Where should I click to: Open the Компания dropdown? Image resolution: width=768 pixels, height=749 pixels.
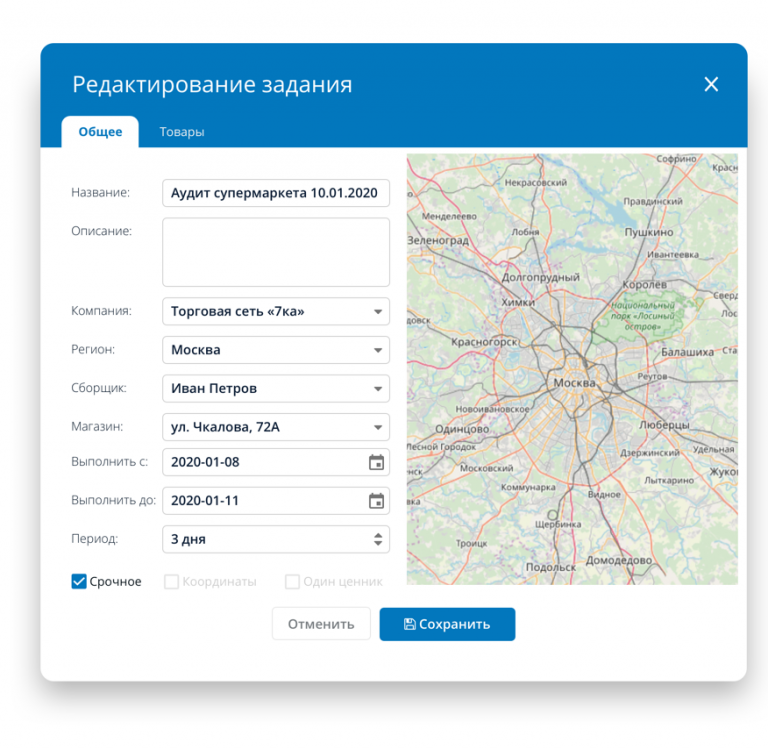pyautogui.click(x=276, y=312)
